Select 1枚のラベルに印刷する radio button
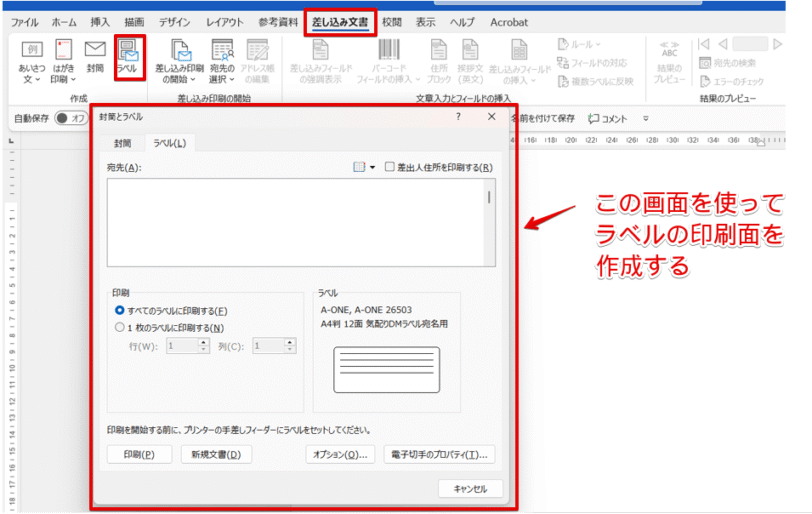 coord(120,328)
